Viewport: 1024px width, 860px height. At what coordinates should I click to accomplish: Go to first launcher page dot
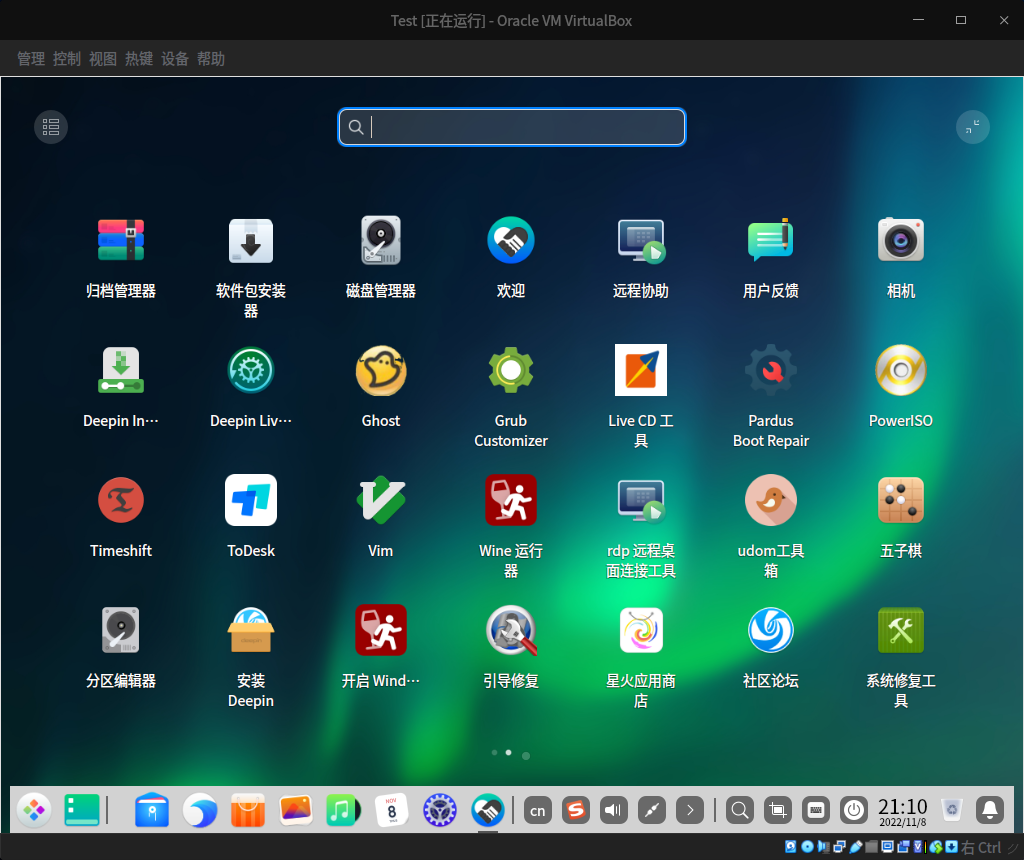494,753
